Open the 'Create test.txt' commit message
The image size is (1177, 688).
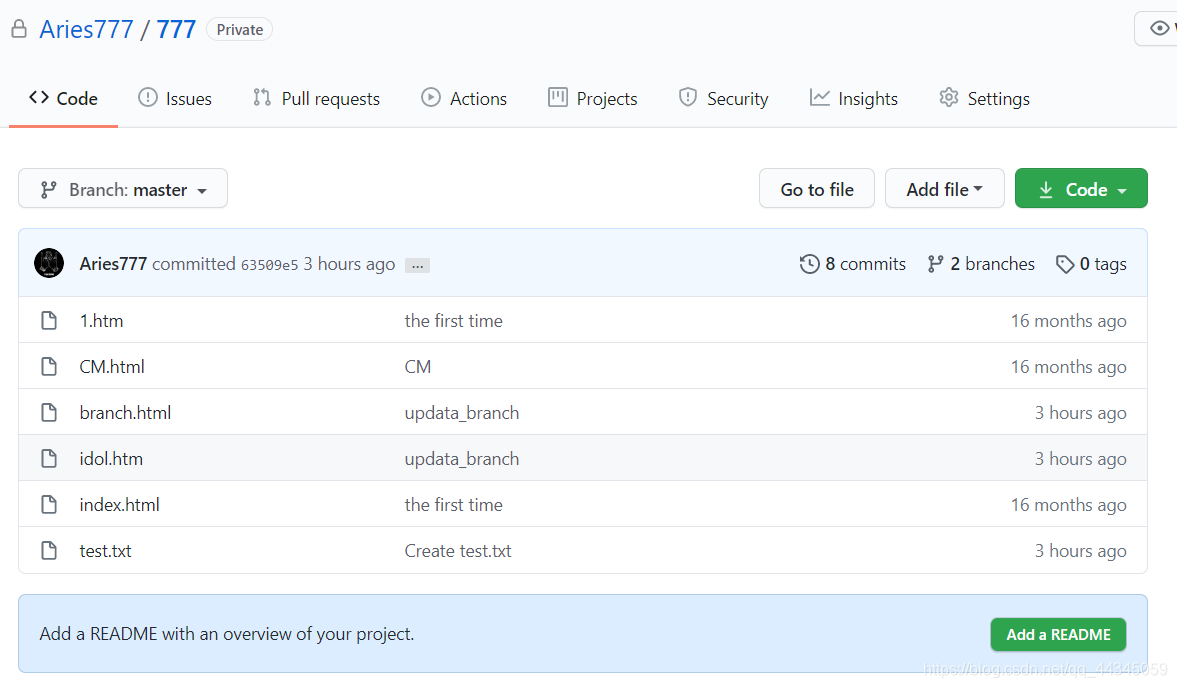(x=458, y=551)
